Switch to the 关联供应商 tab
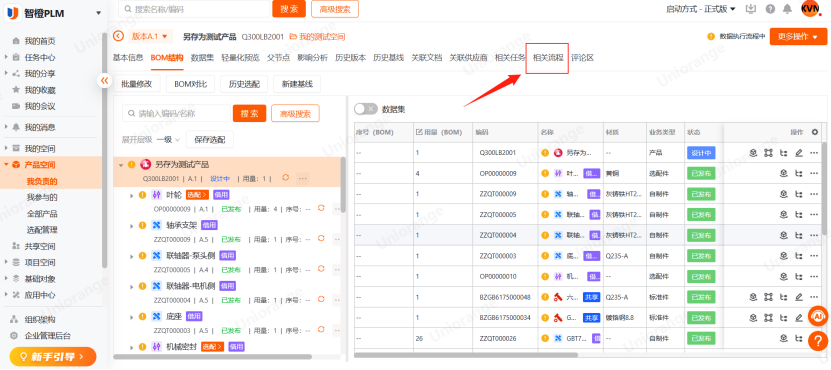Viewport: 831px width, 370px height. 468,58
